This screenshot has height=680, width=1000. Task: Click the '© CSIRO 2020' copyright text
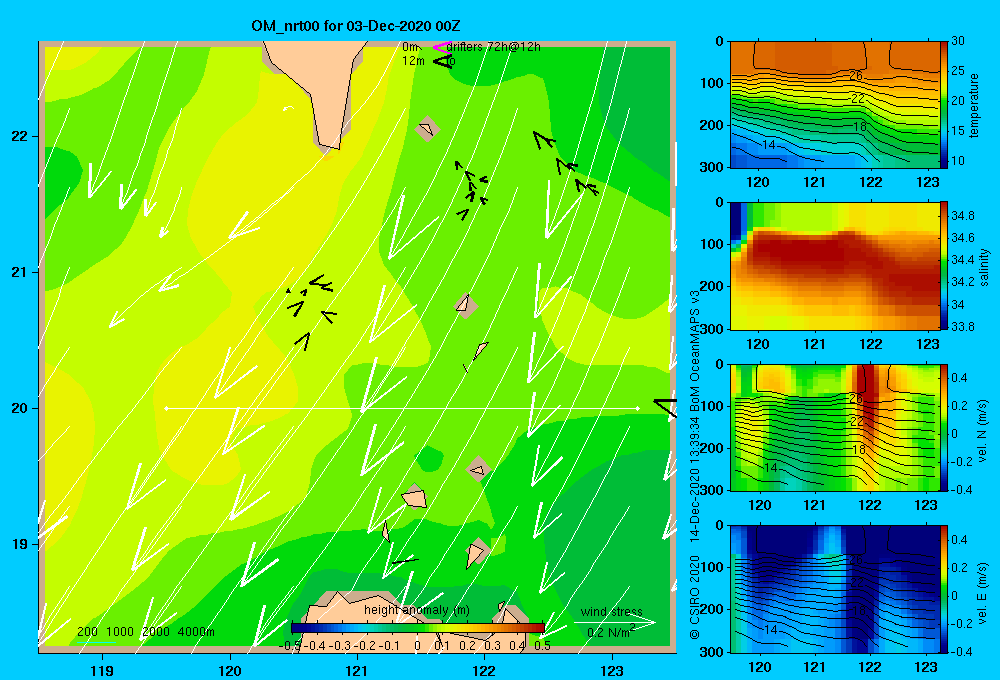695,597
